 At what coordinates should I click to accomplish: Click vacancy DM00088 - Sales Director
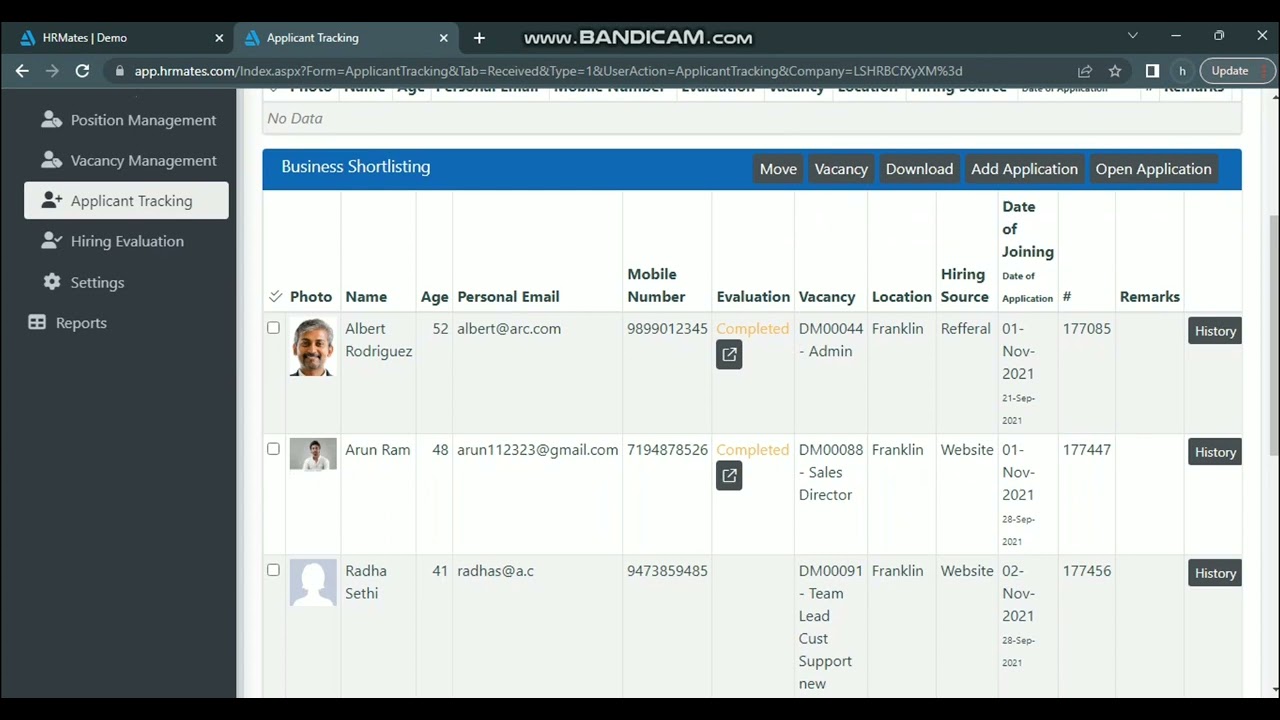pos(830,472)
